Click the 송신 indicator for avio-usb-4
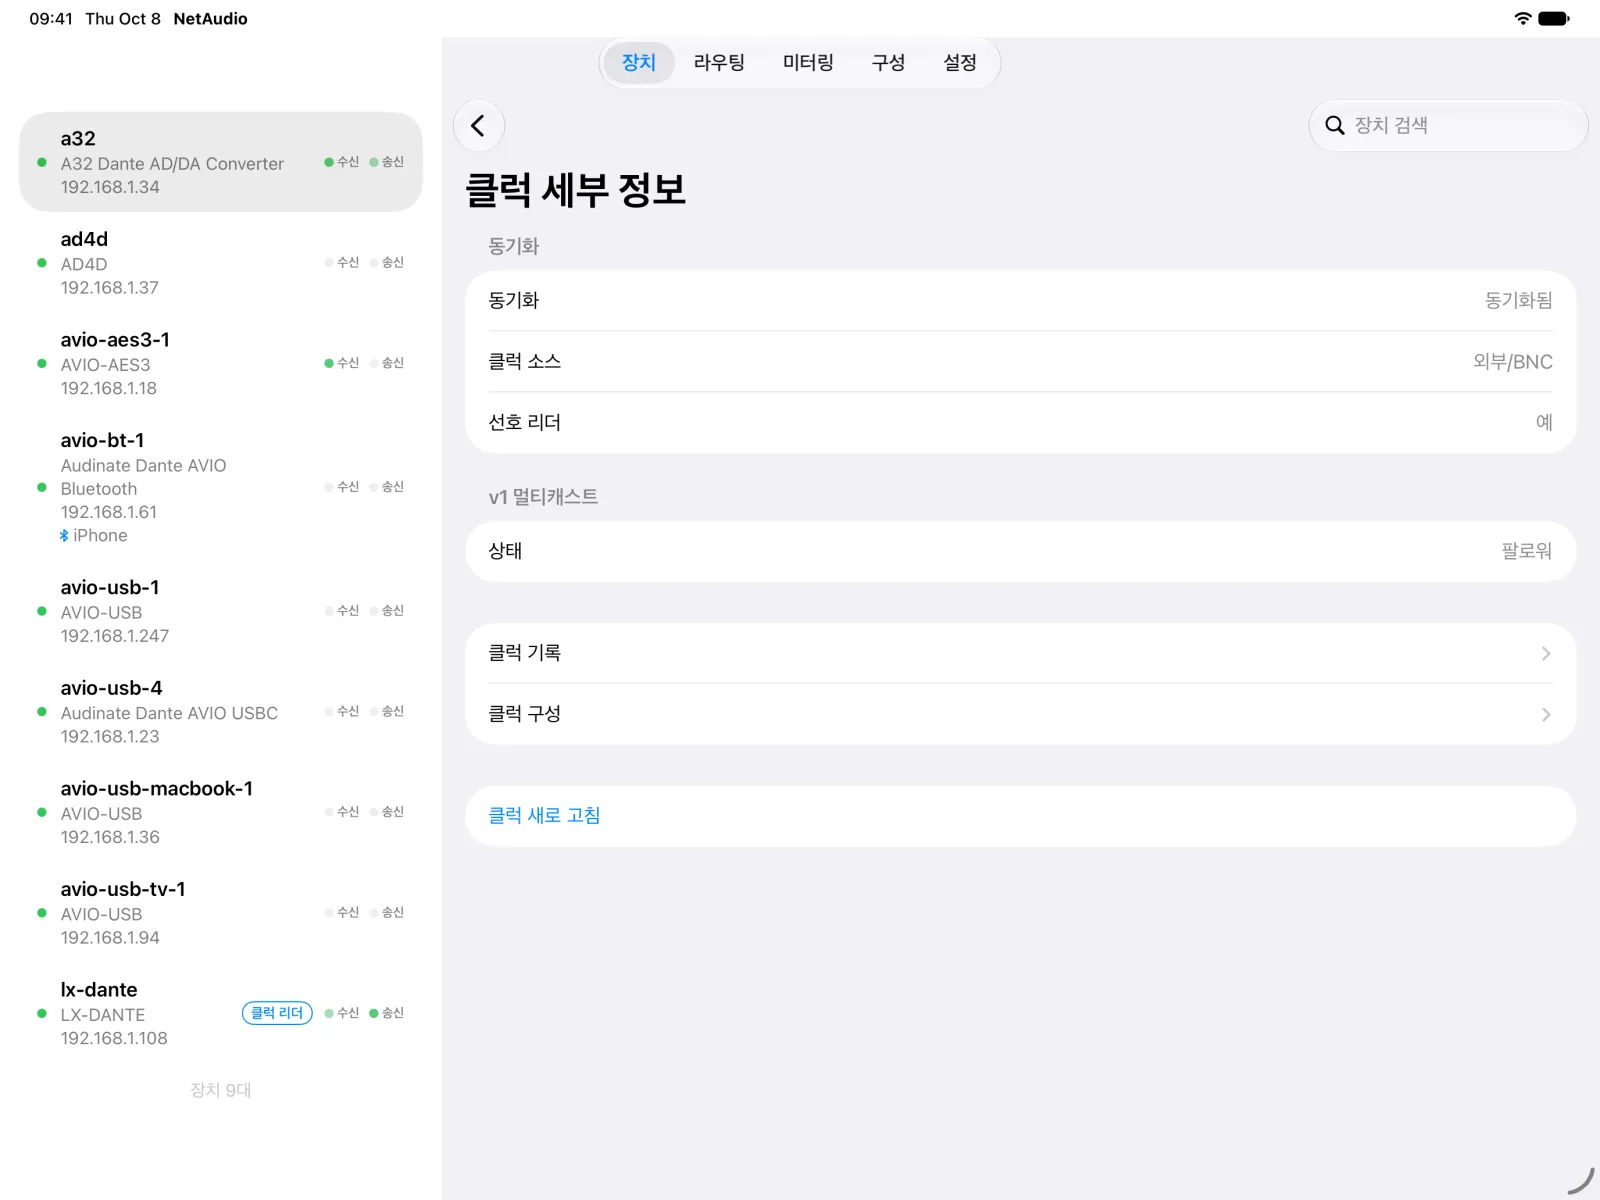Image resolution: width=1600 pixels, height=1200 pixels. tap(387, 712)
